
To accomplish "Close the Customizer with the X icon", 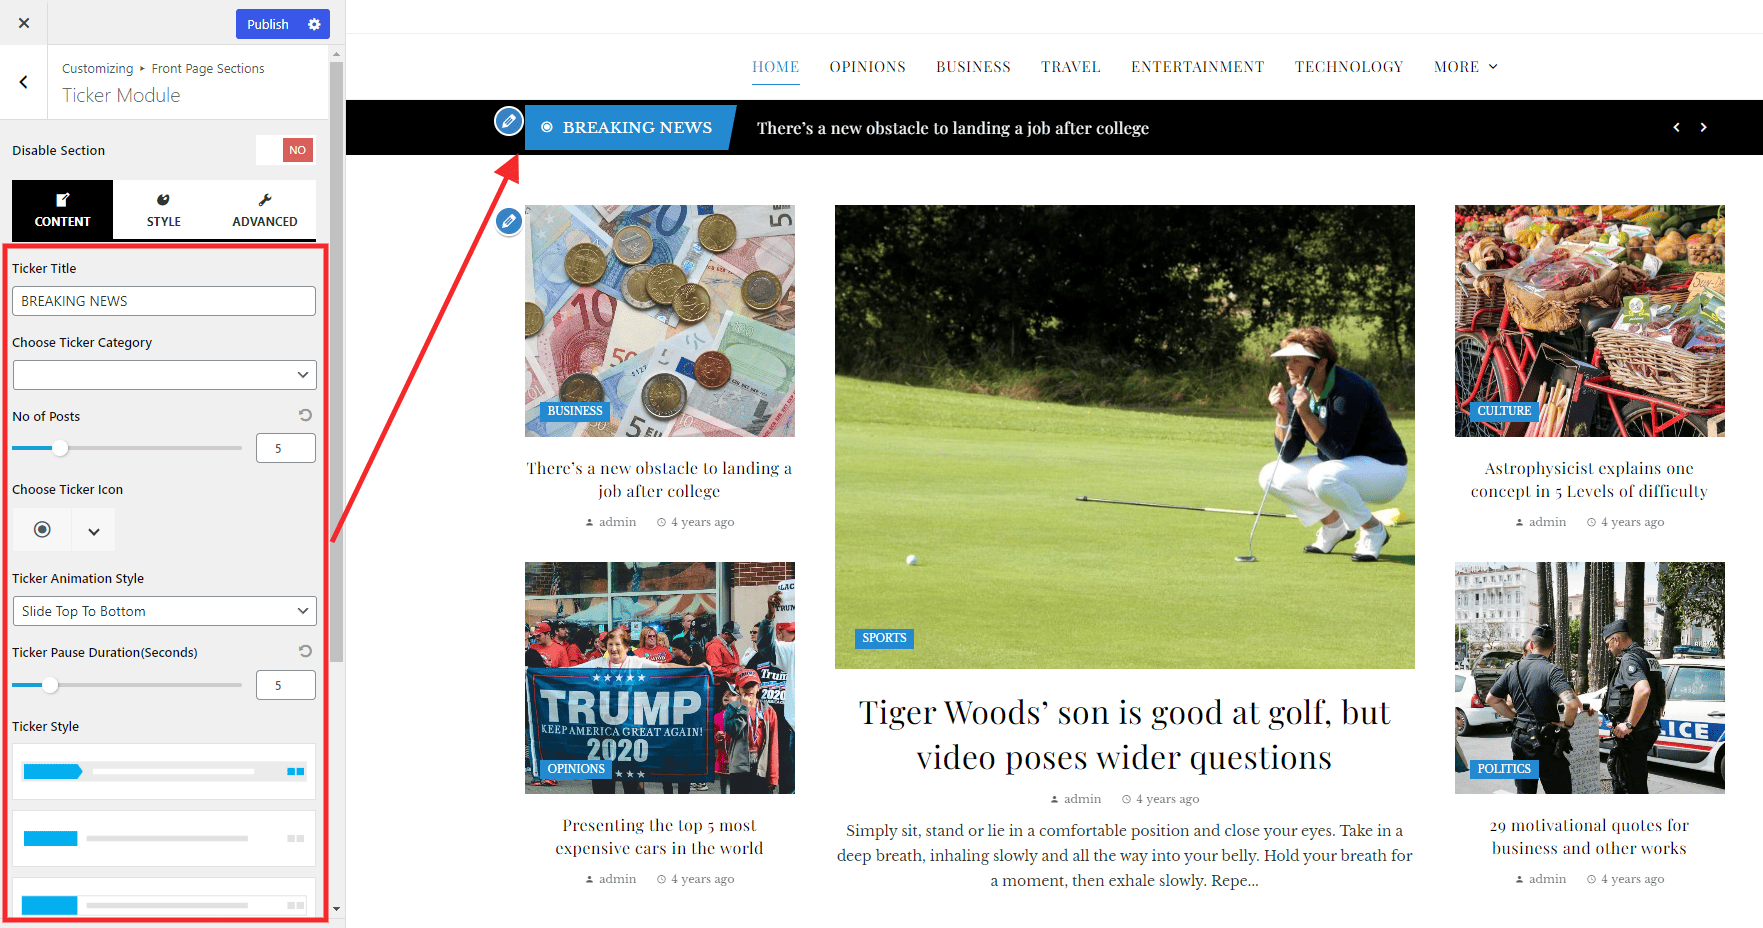I will (24, 23).
